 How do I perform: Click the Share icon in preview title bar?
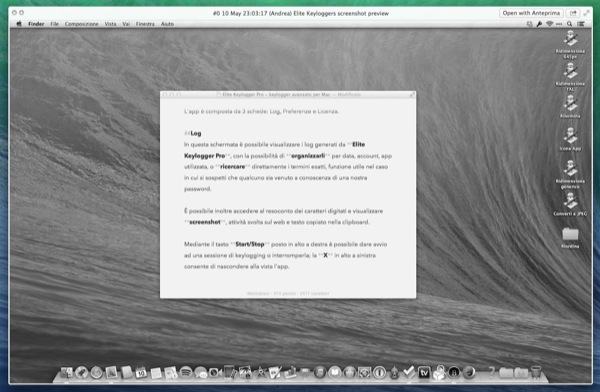[573, 13]
